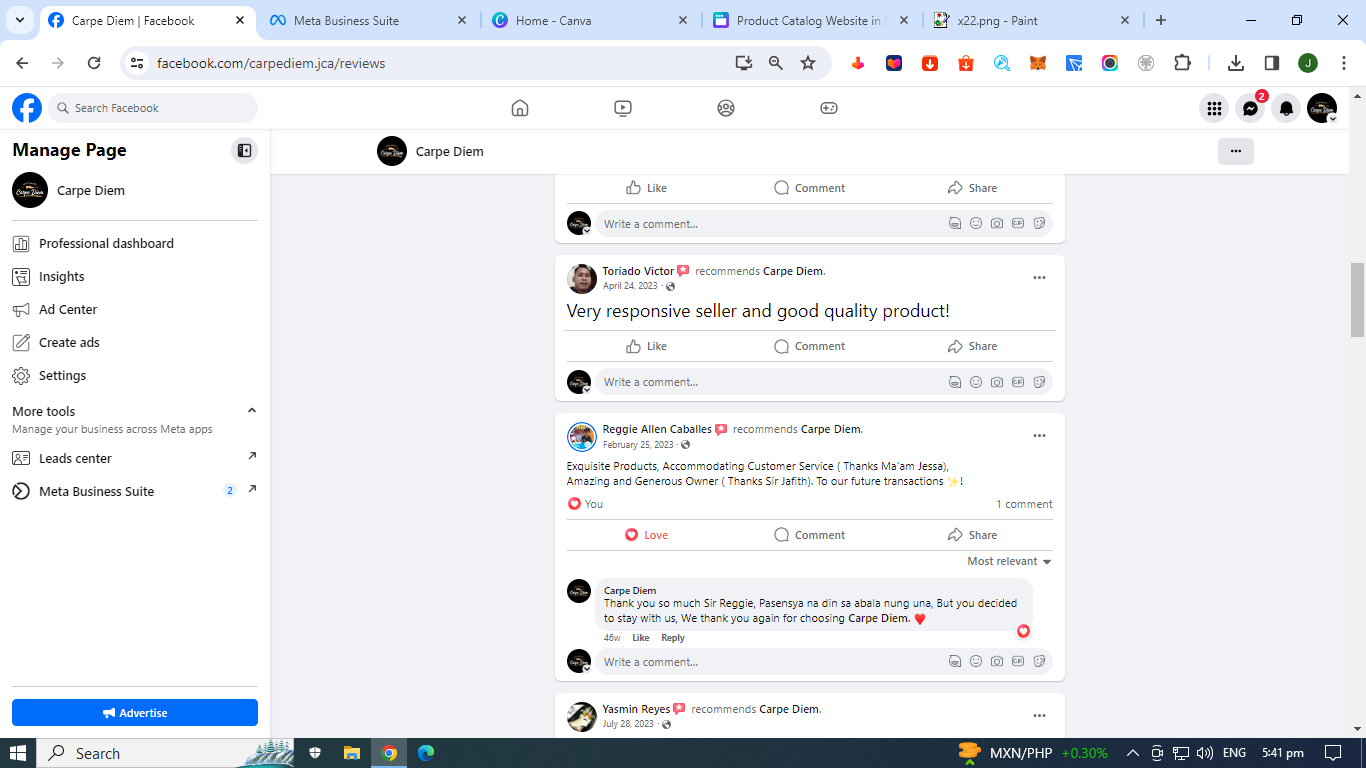Bookmark this page with star icon
Image resolution: width=1366 pixels, height=768 pixels.
pos(808,63)
